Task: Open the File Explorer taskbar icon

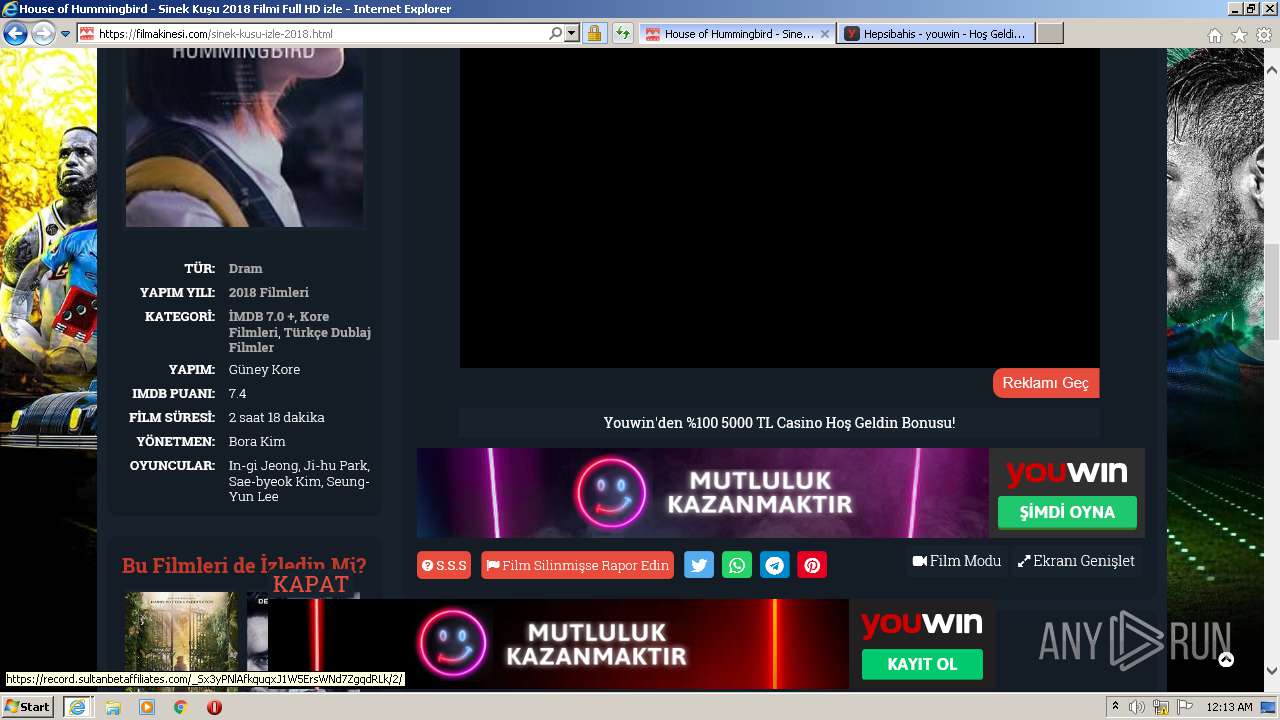Action: pyautogui.click(x=113, y=706)
